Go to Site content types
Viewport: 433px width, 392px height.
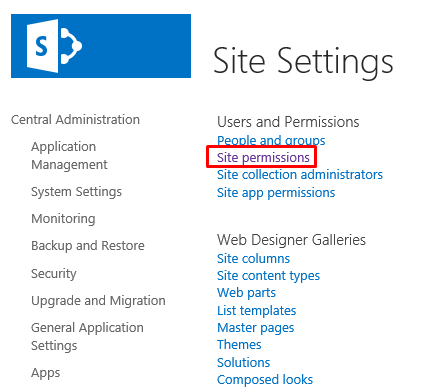pos(268,276)
